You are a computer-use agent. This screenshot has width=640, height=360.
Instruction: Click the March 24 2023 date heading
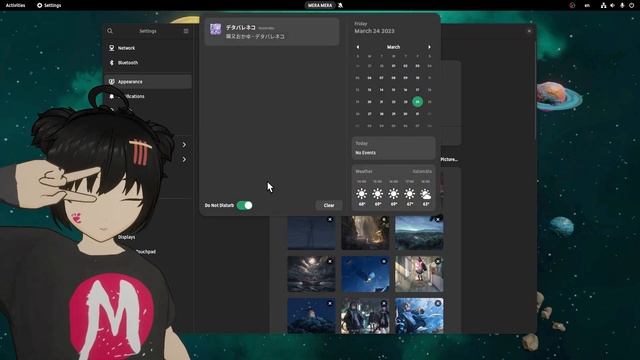374,31
